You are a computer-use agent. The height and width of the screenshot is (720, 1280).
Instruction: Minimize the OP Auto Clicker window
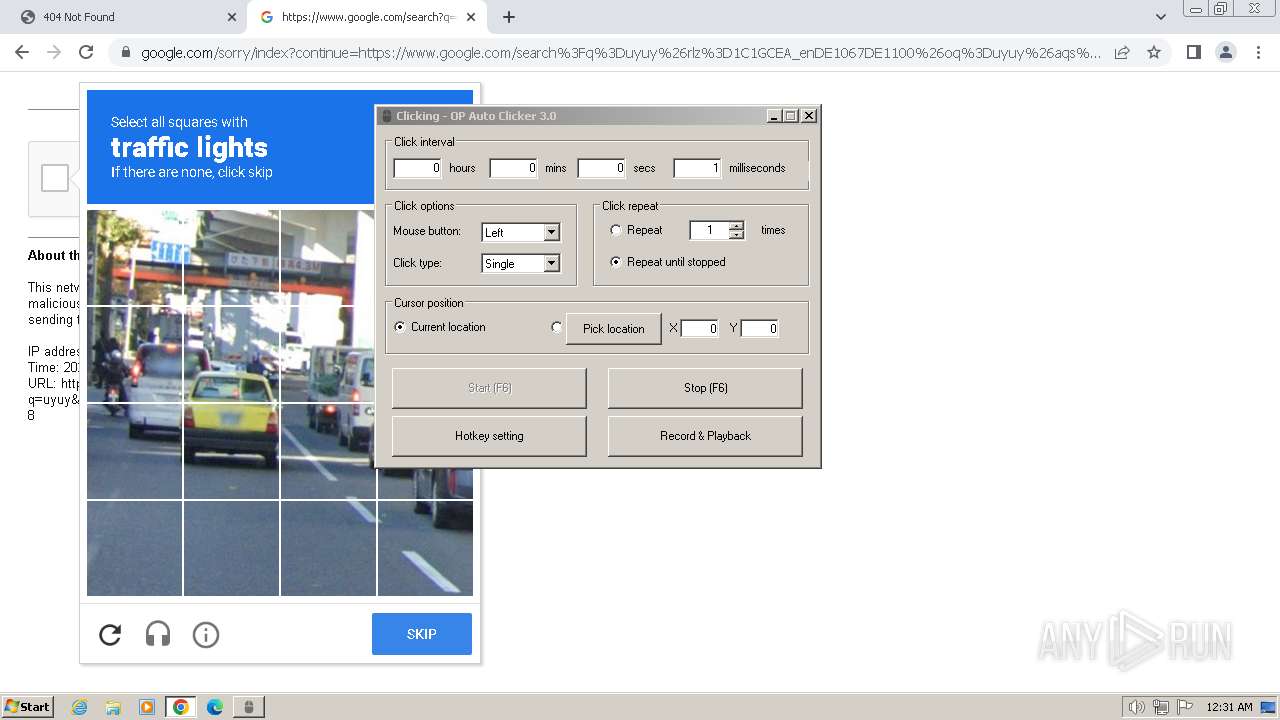tap(774, 116)
